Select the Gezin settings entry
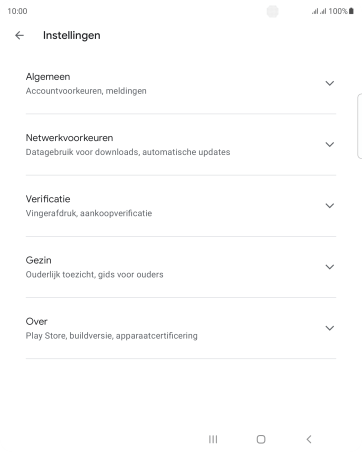Viewport: 362px width, 452px height. pyautogui.click(x=181, y=267)
